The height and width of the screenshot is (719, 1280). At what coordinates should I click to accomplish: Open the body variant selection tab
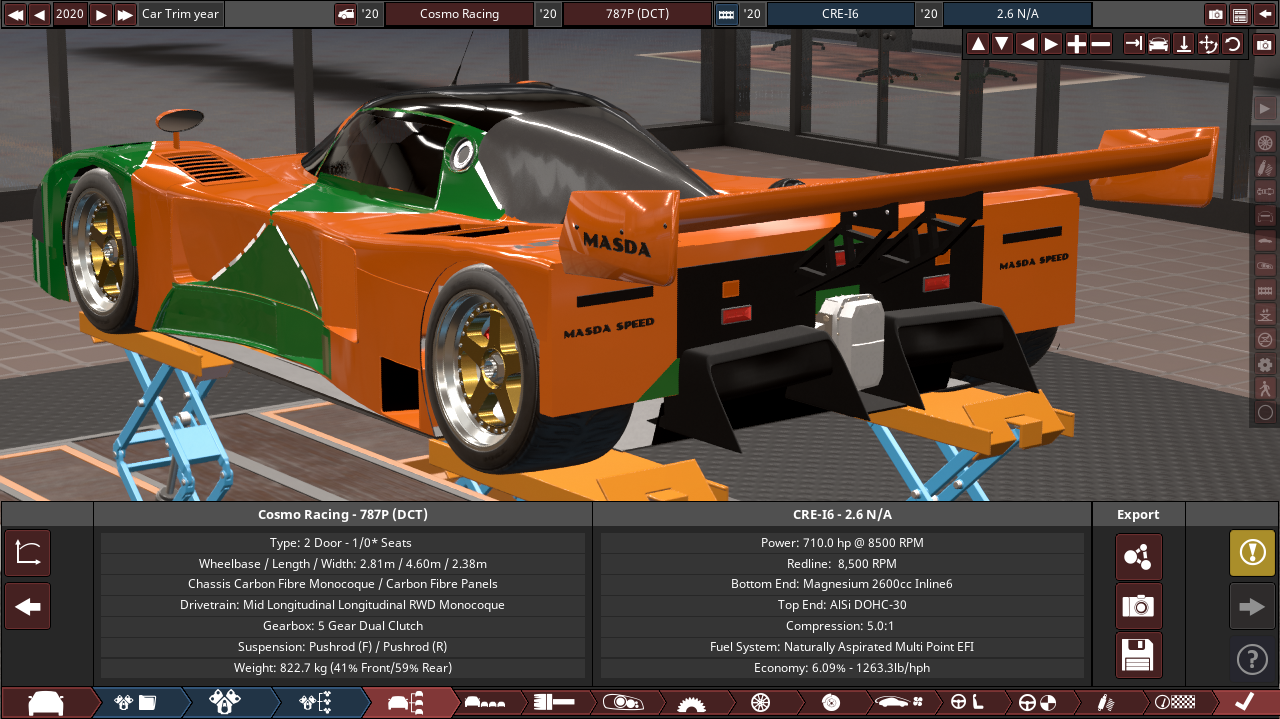[485, 702]
